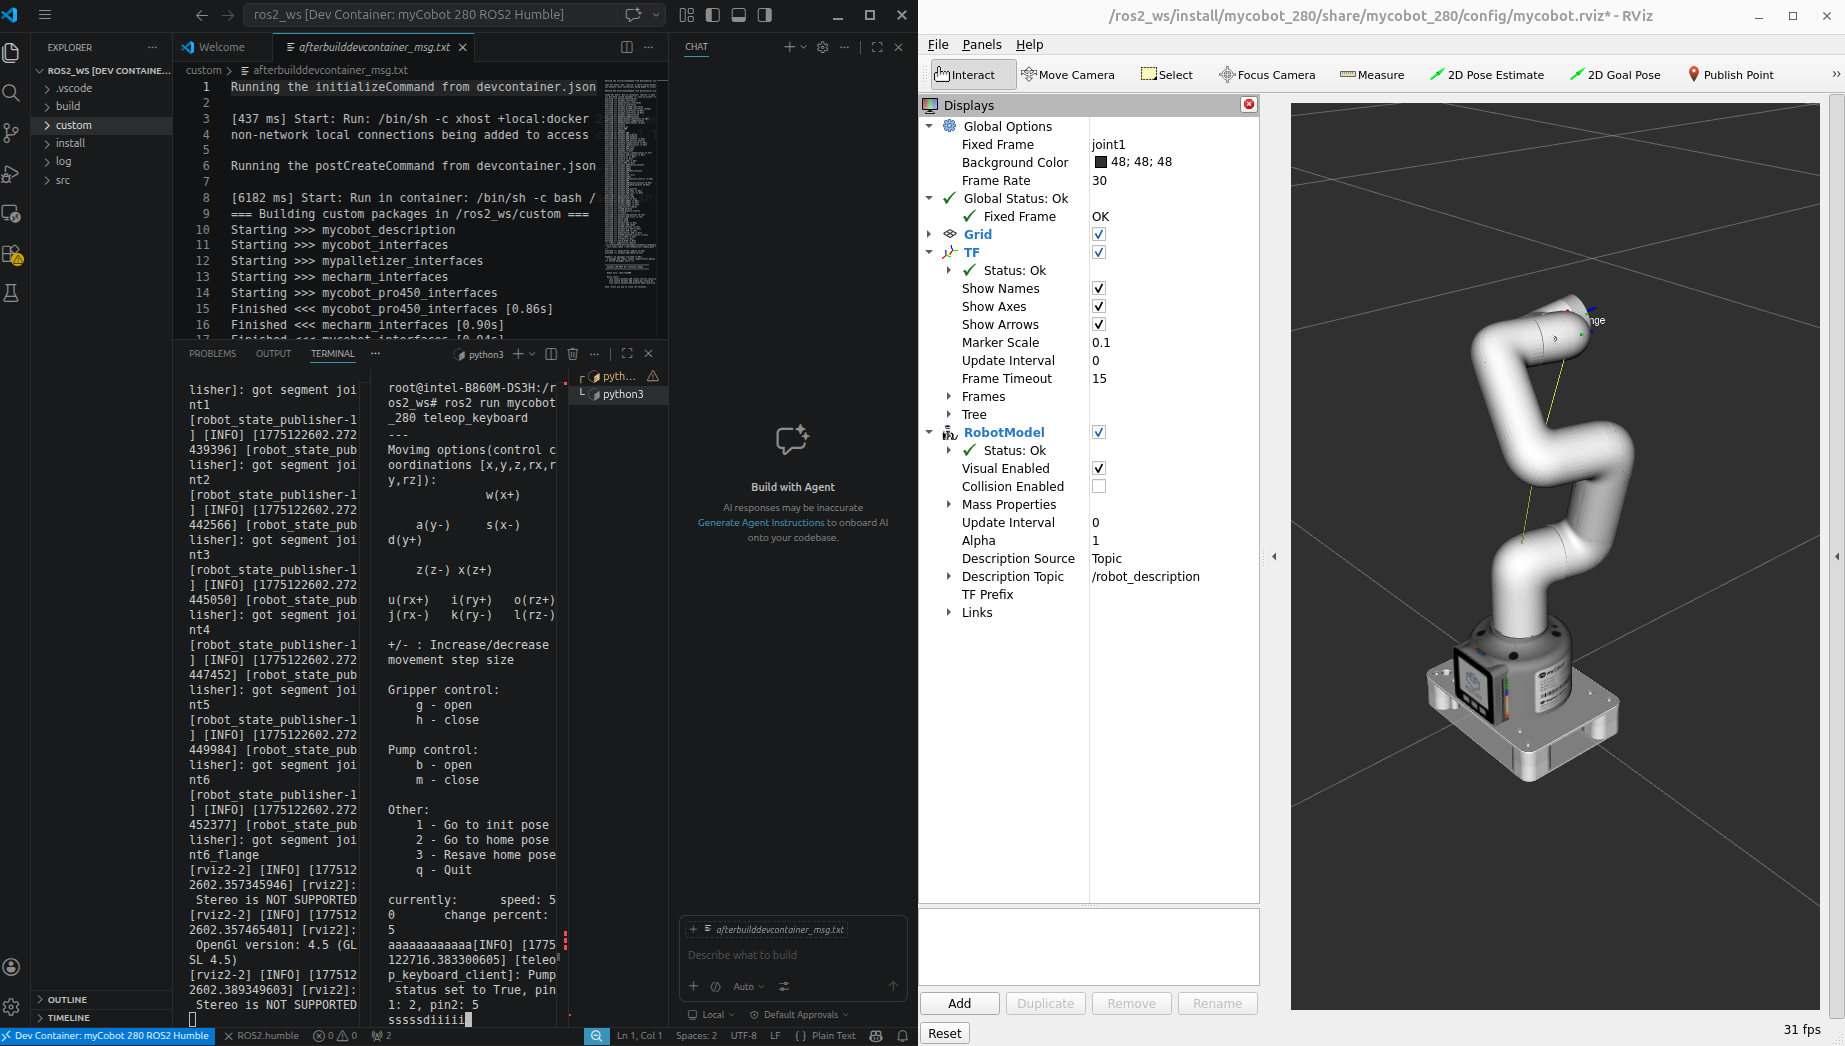
Task: Click the Add display button
Action: (959, 1004)
